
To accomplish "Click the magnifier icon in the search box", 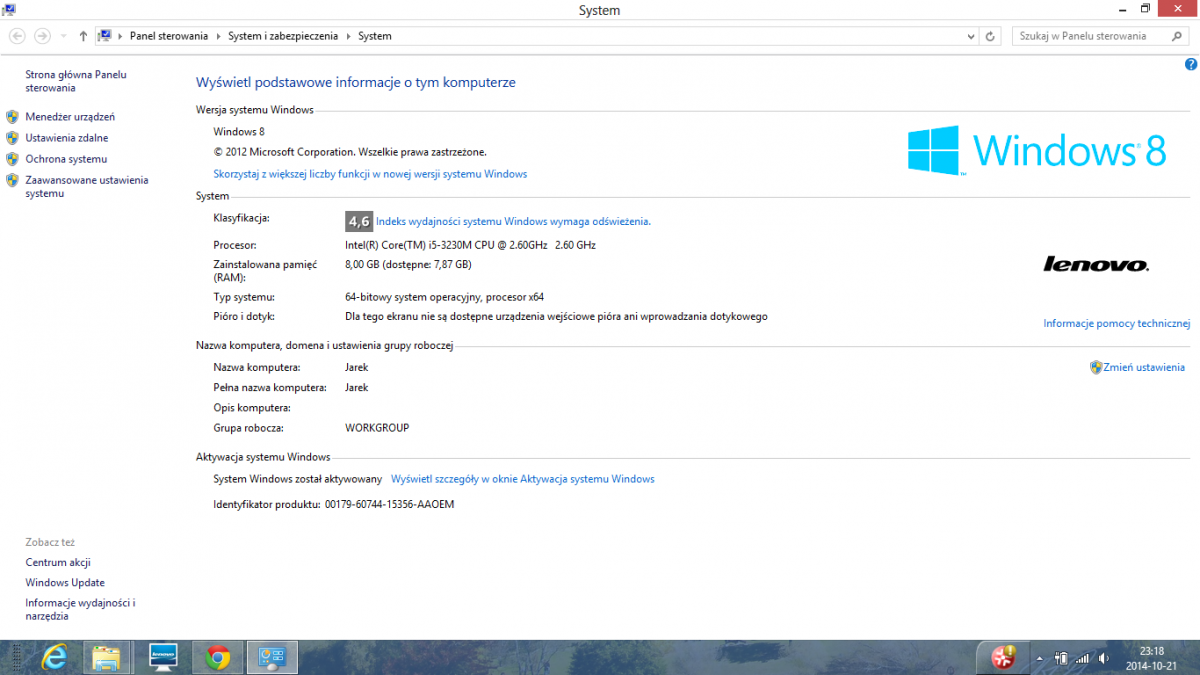I will tap(1177, 36).
